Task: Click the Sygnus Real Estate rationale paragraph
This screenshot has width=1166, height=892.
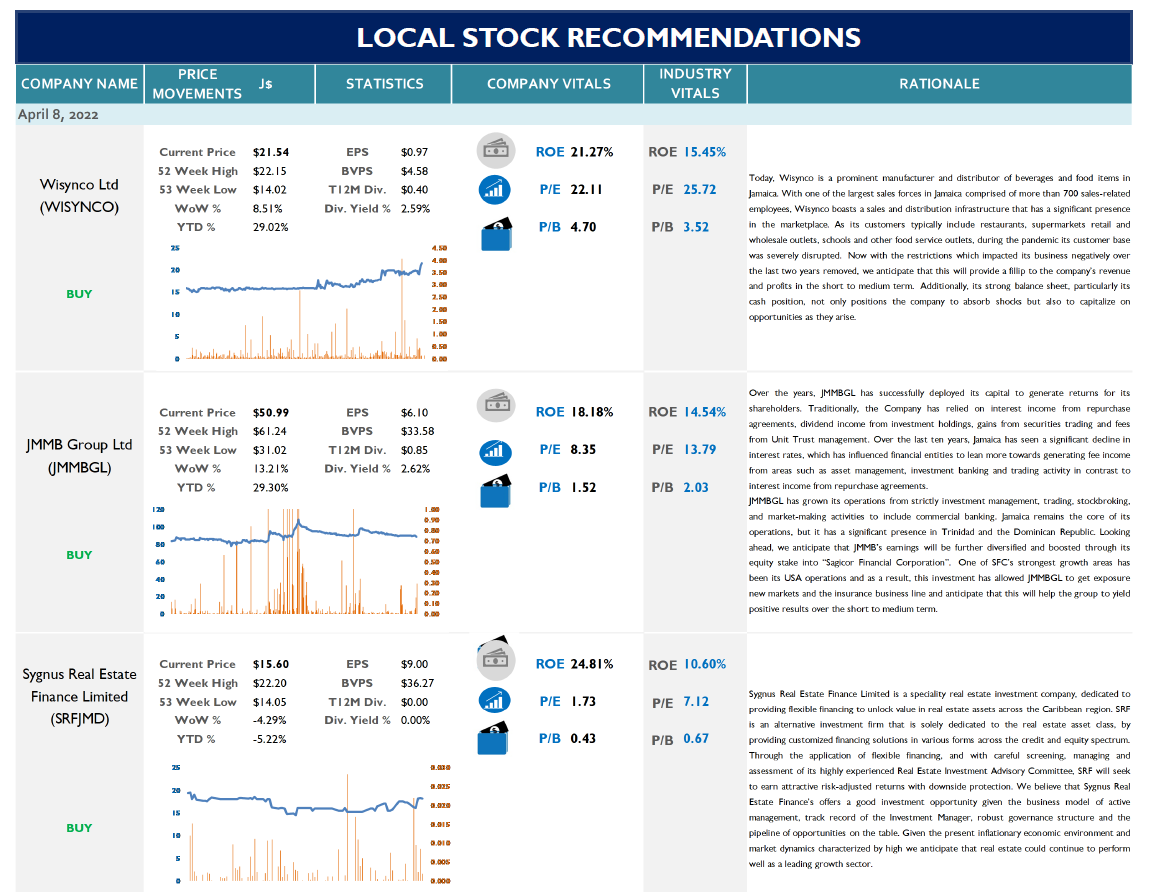Action: click(x=939, y=779)
